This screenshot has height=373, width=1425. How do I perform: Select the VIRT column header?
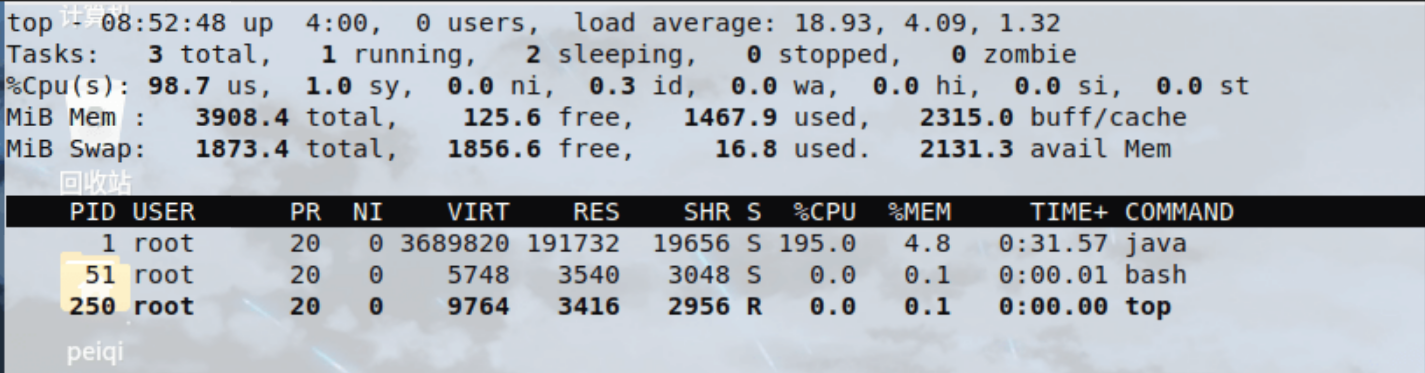point(478,212)
